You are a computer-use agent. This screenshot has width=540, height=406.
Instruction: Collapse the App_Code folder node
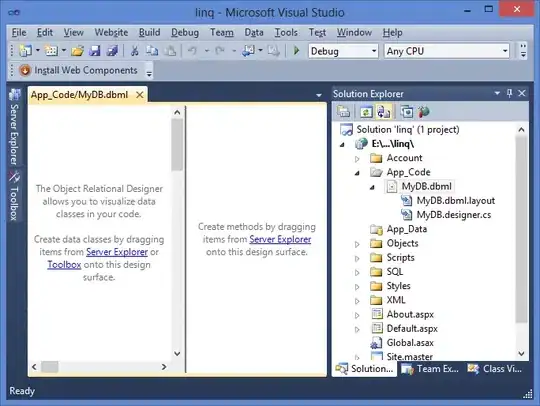(357, 173)
